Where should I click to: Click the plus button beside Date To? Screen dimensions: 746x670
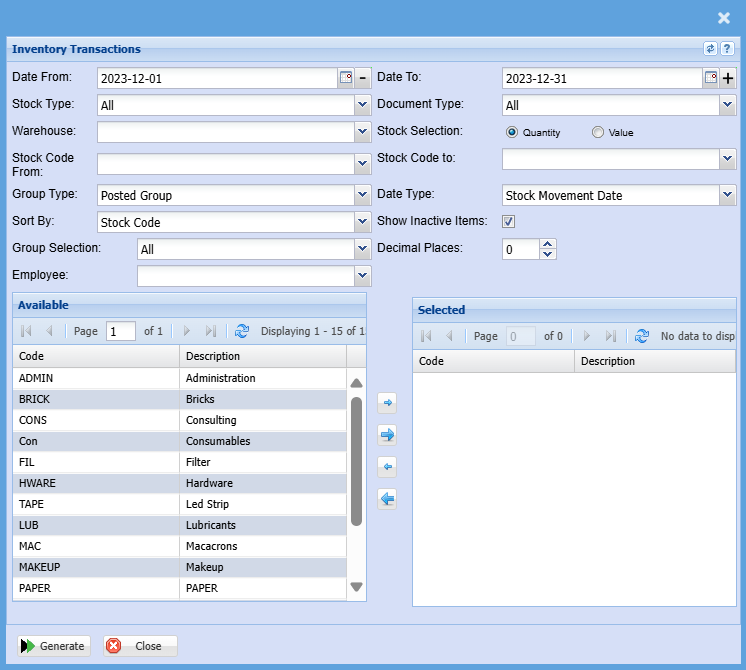[728, 78]
